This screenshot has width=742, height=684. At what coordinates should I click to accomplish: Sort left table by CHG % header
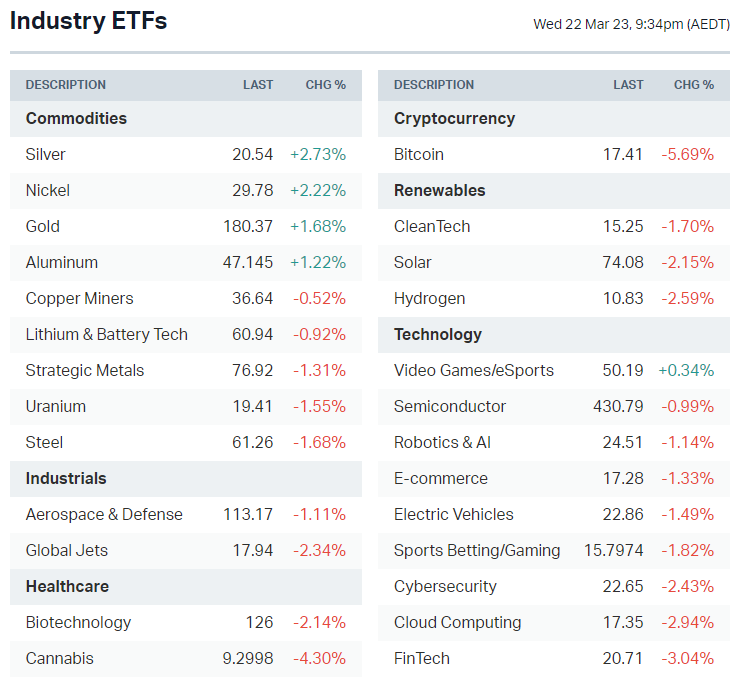(x=325, y=85)
